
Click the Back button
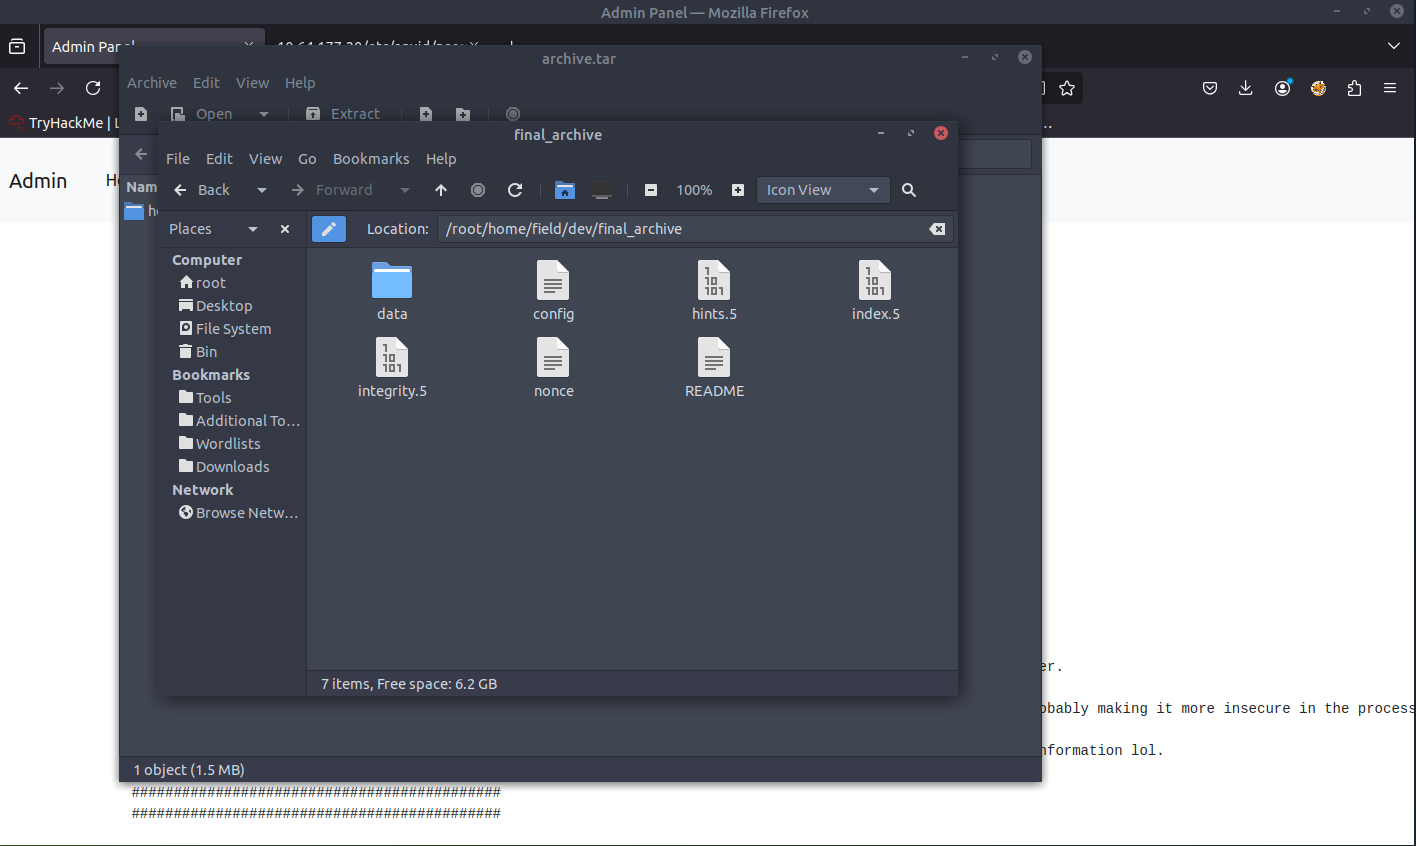(x=203, y=190)
